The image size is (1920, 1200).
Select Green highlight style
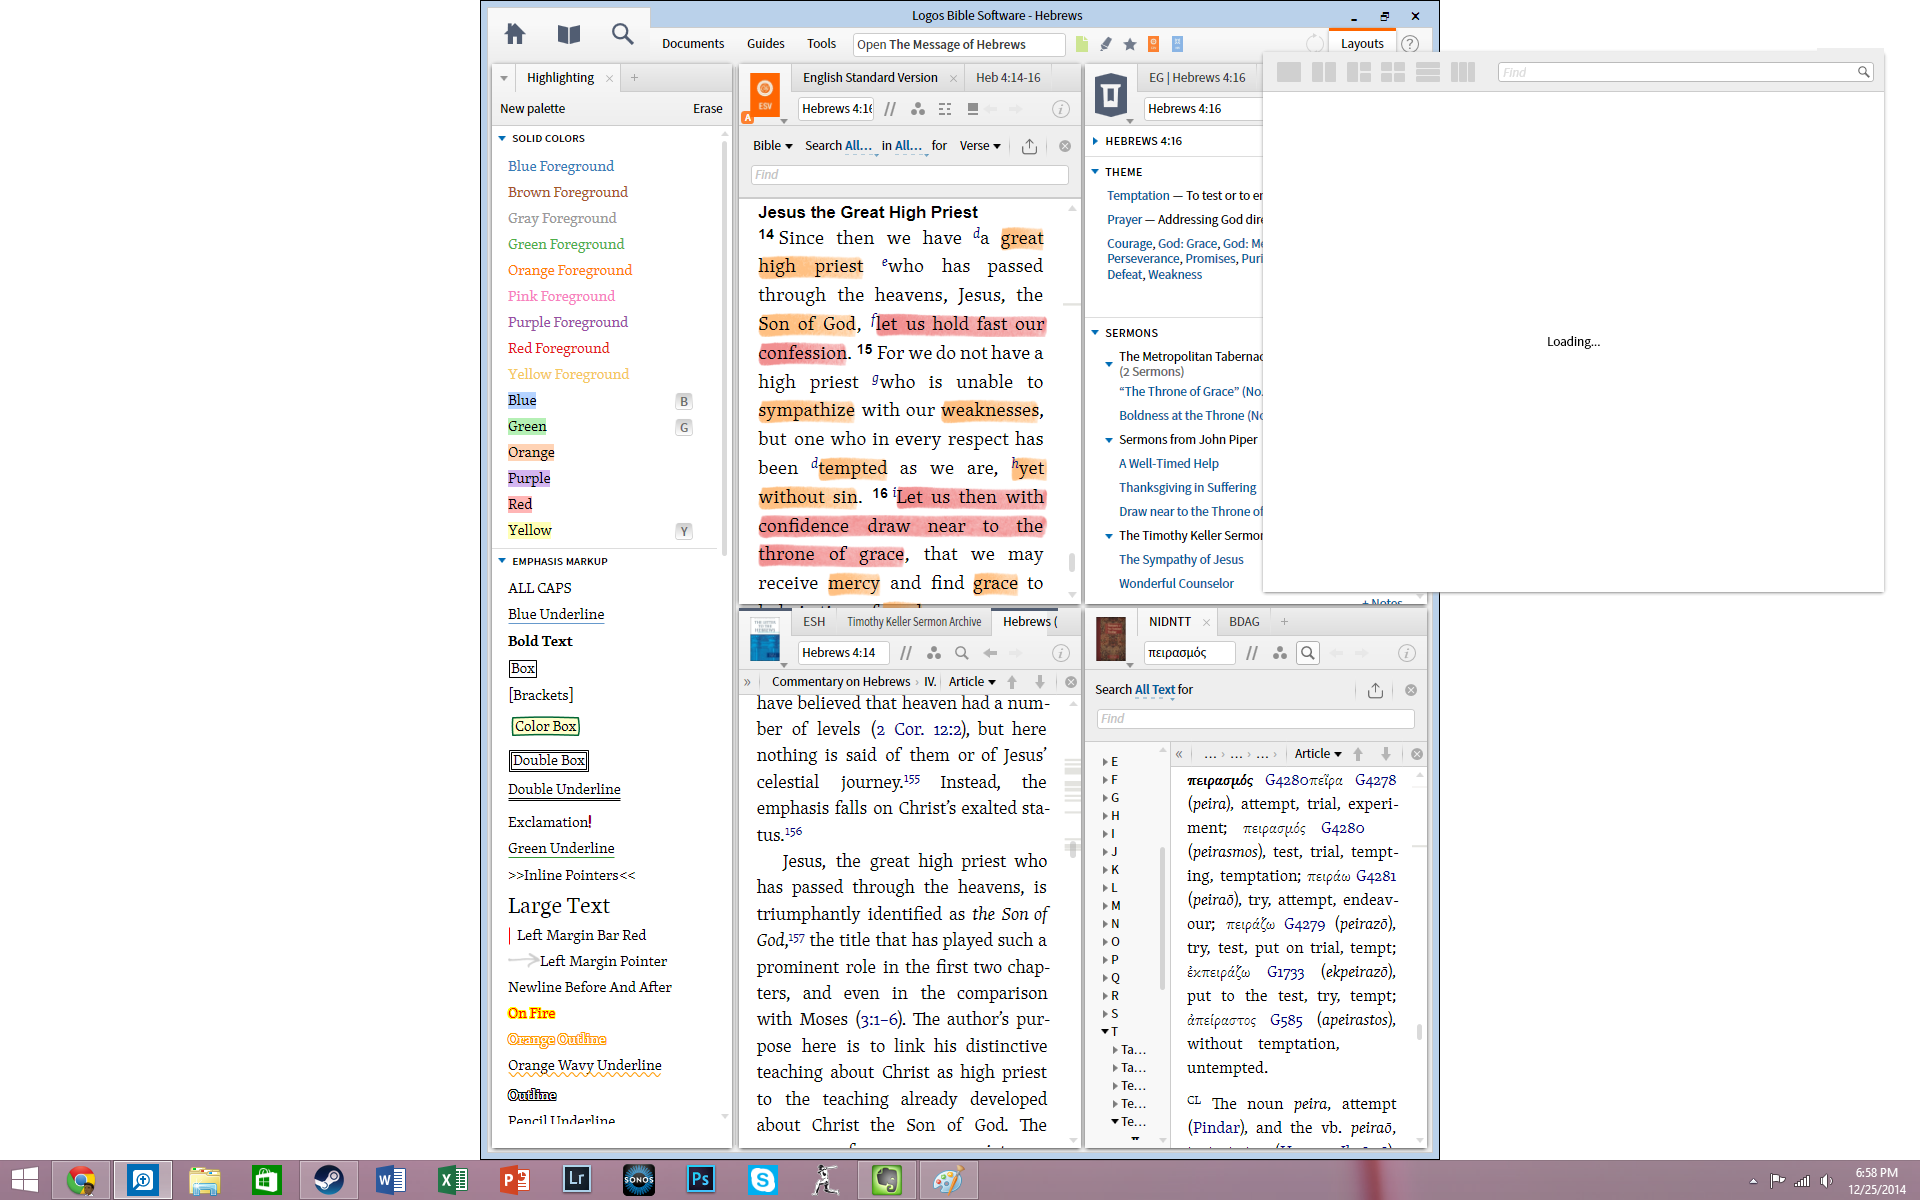(x=527, y=427)
